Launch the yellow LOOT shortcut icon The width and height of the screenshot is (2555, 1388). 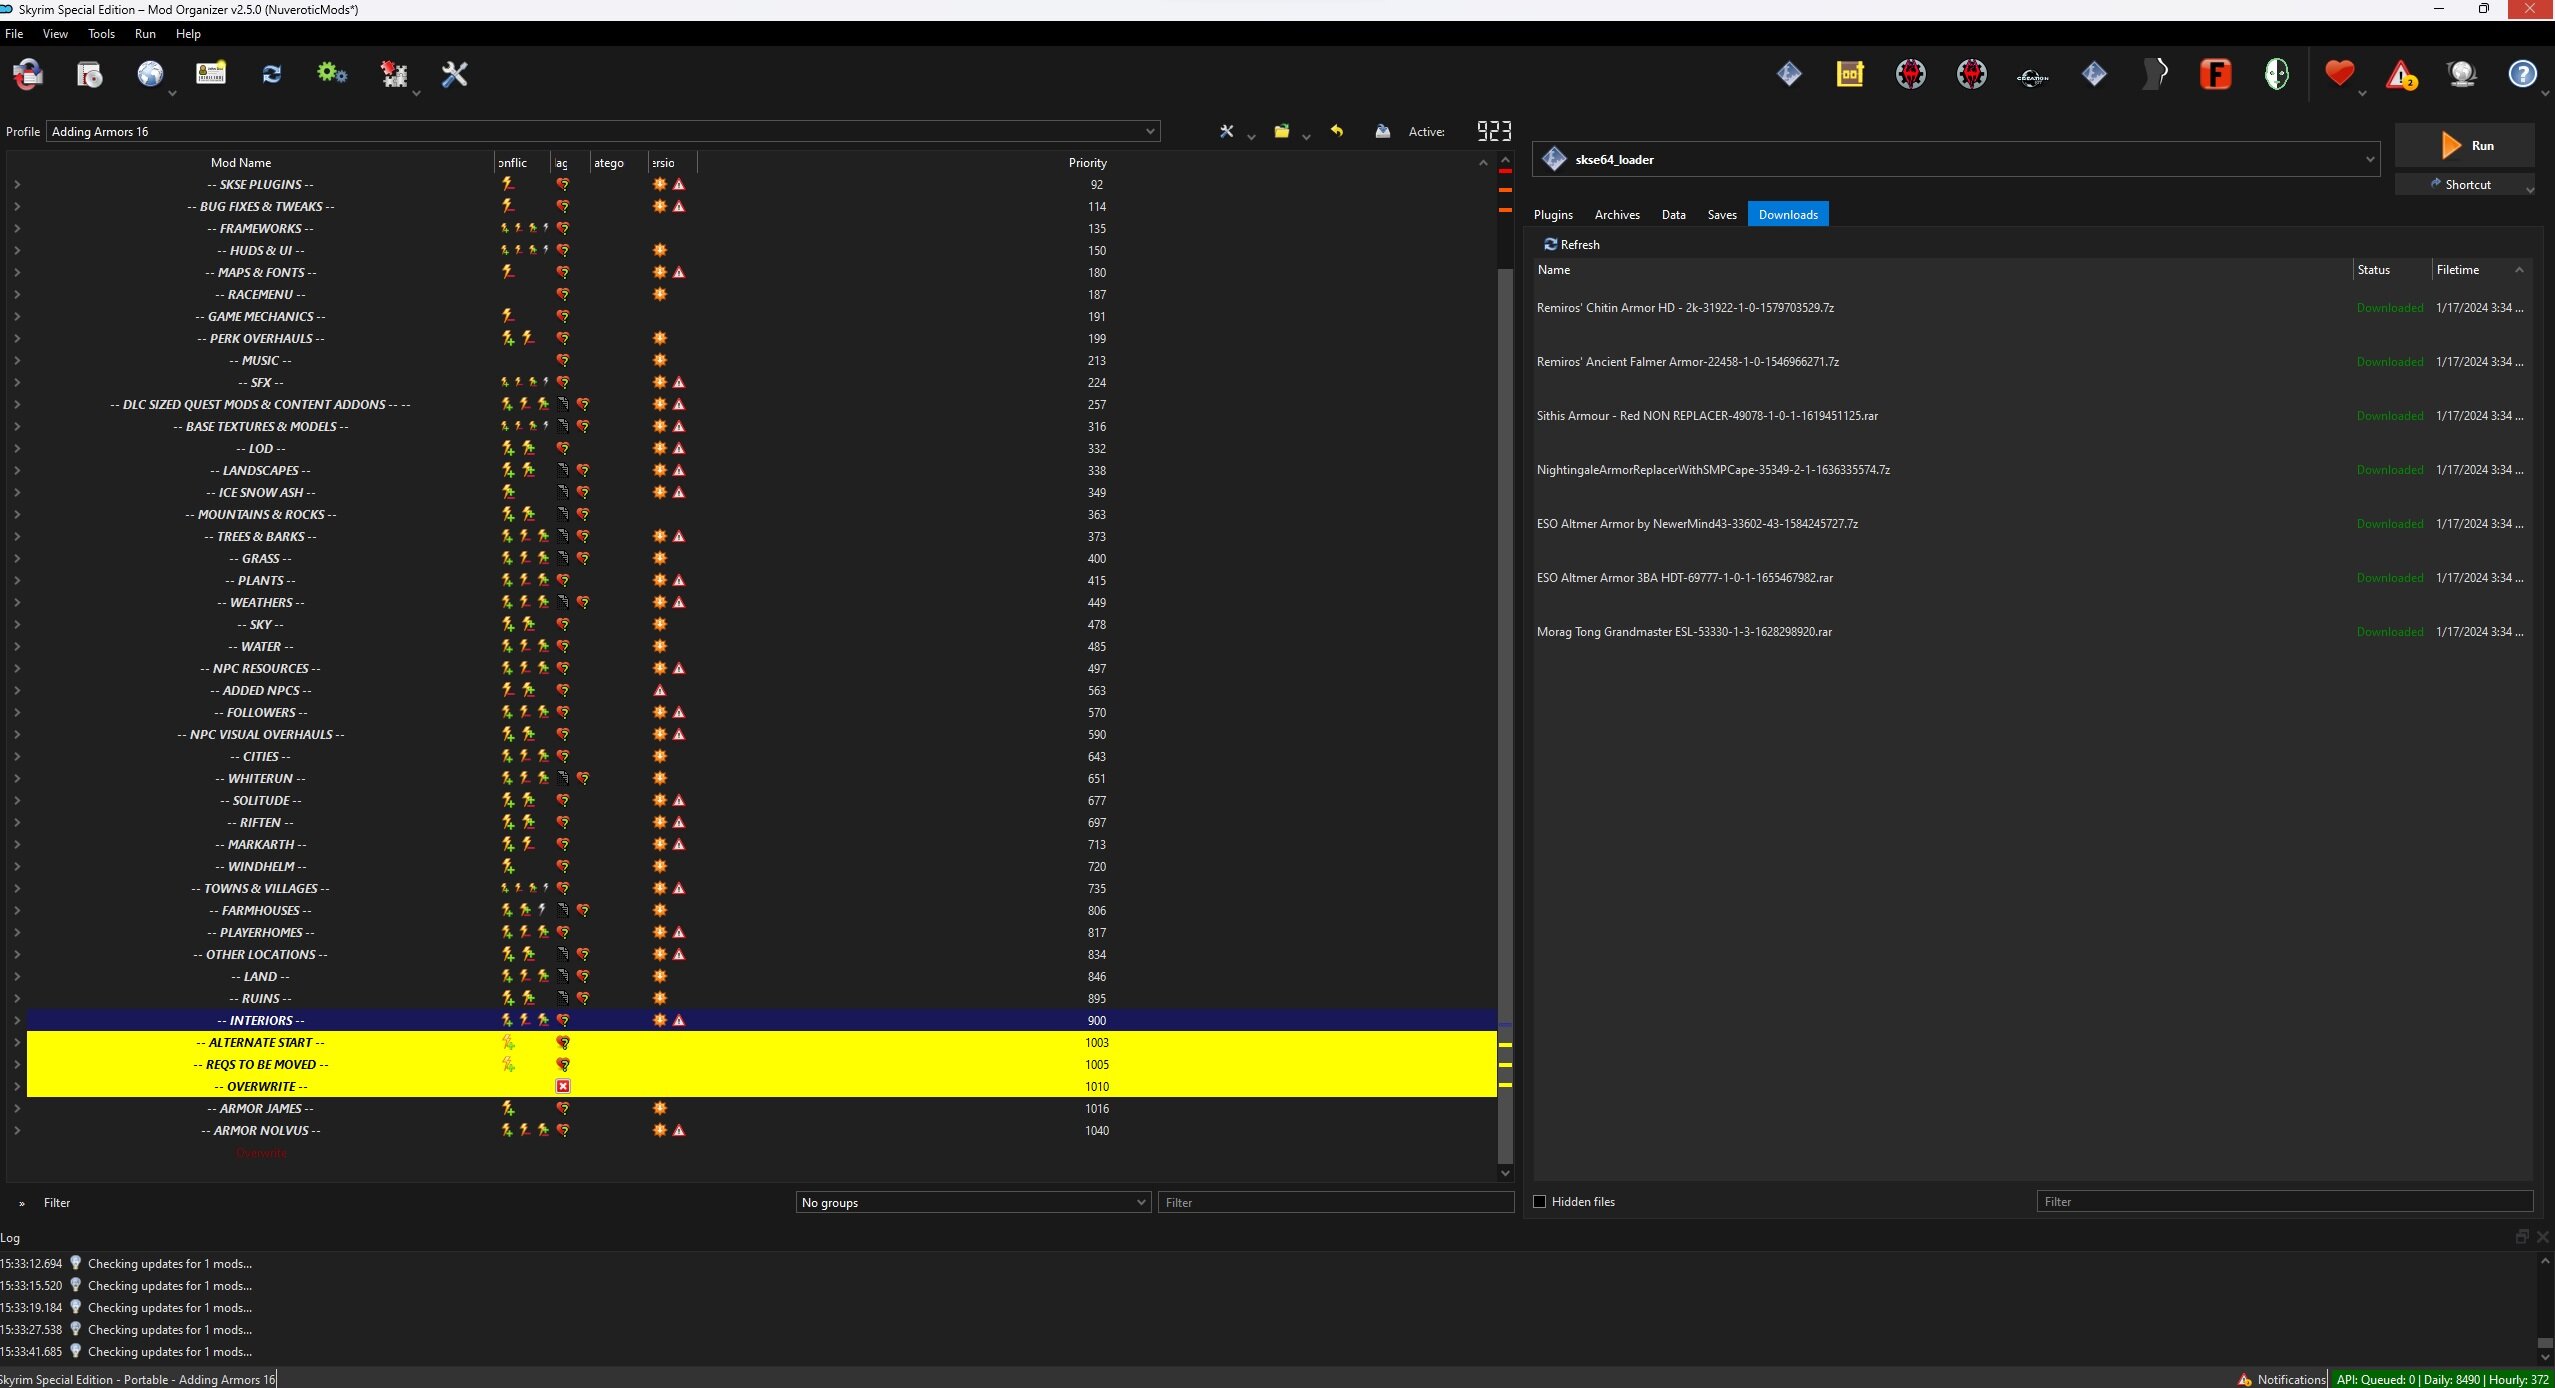click(x=1850, y=74)
